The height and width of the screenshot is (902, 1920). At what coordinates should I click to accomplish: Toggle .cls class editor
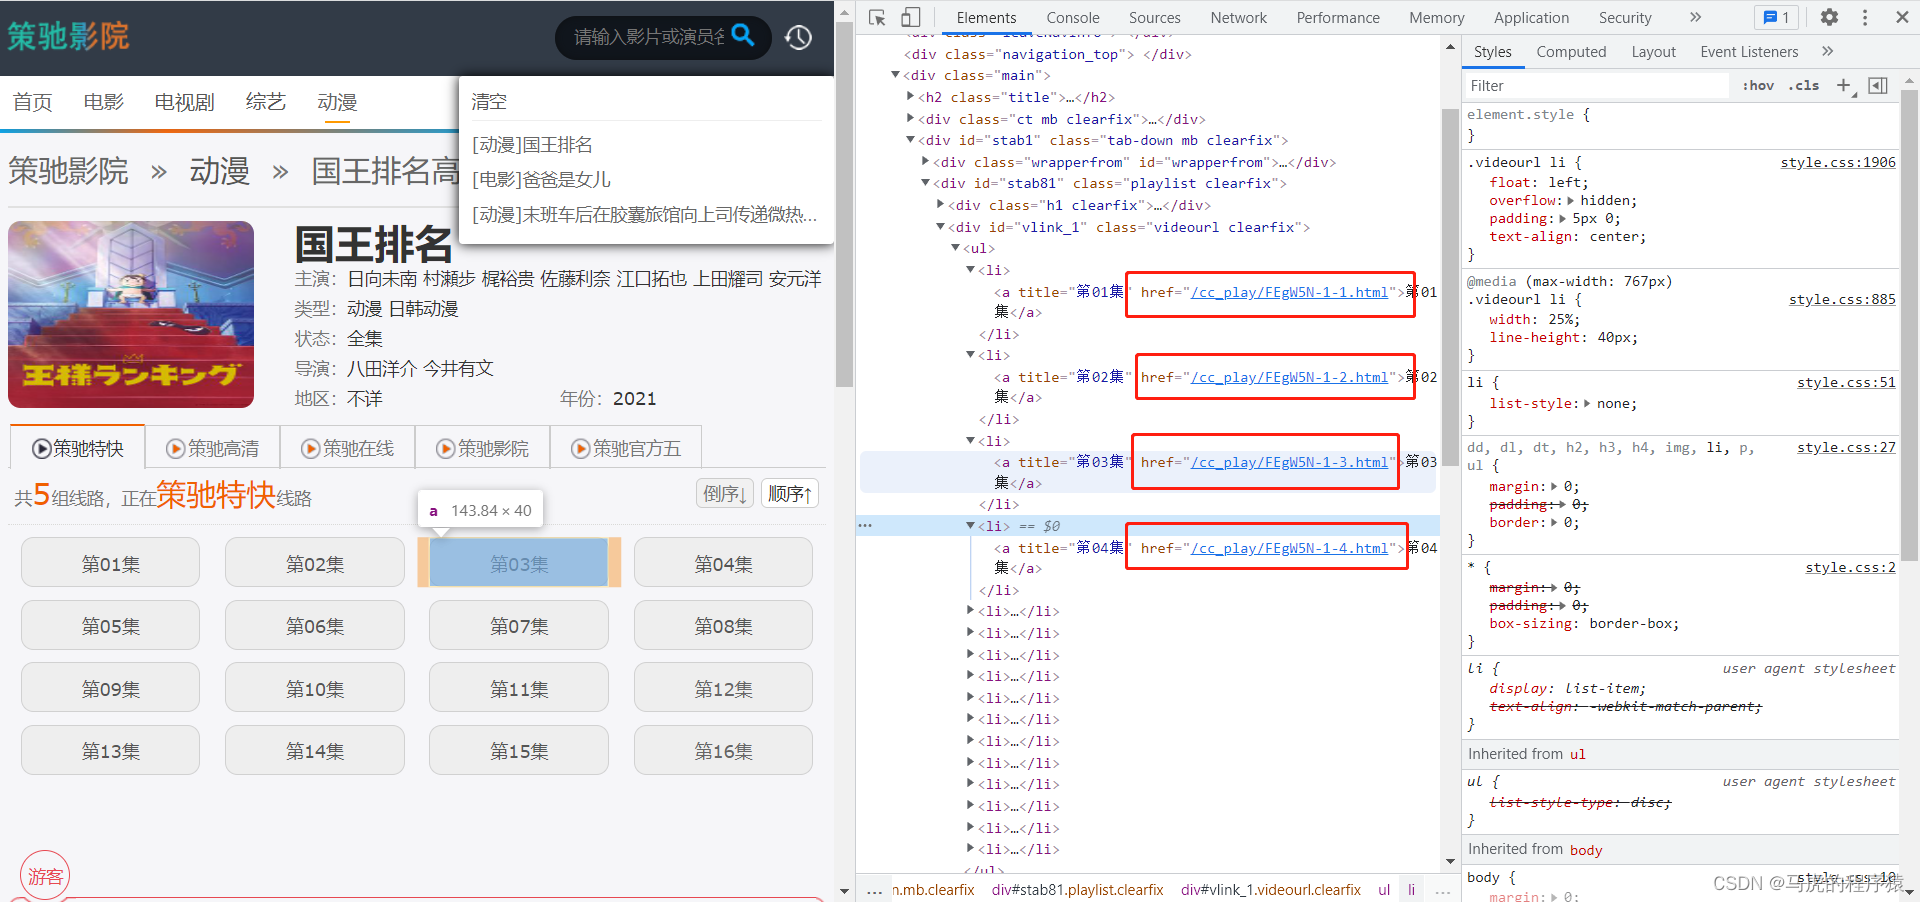pyautogui.click(x=1804, y=85)
